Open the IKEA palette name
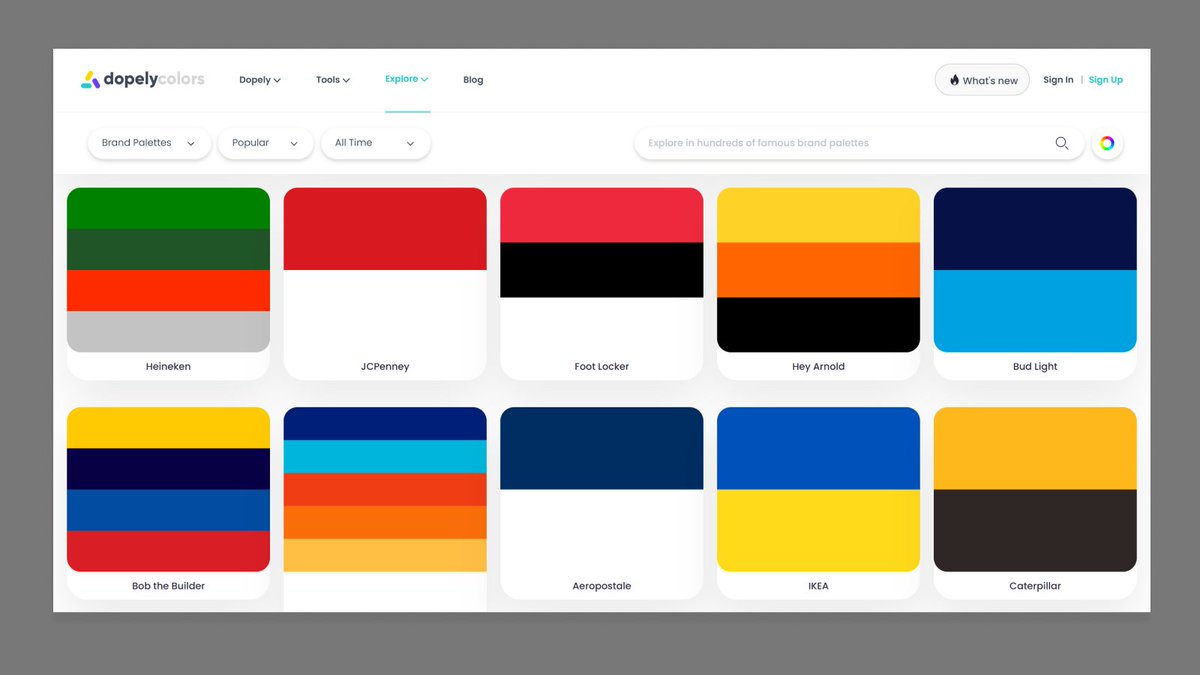This screenshot has width=1200, height=675. pos(818,586)
